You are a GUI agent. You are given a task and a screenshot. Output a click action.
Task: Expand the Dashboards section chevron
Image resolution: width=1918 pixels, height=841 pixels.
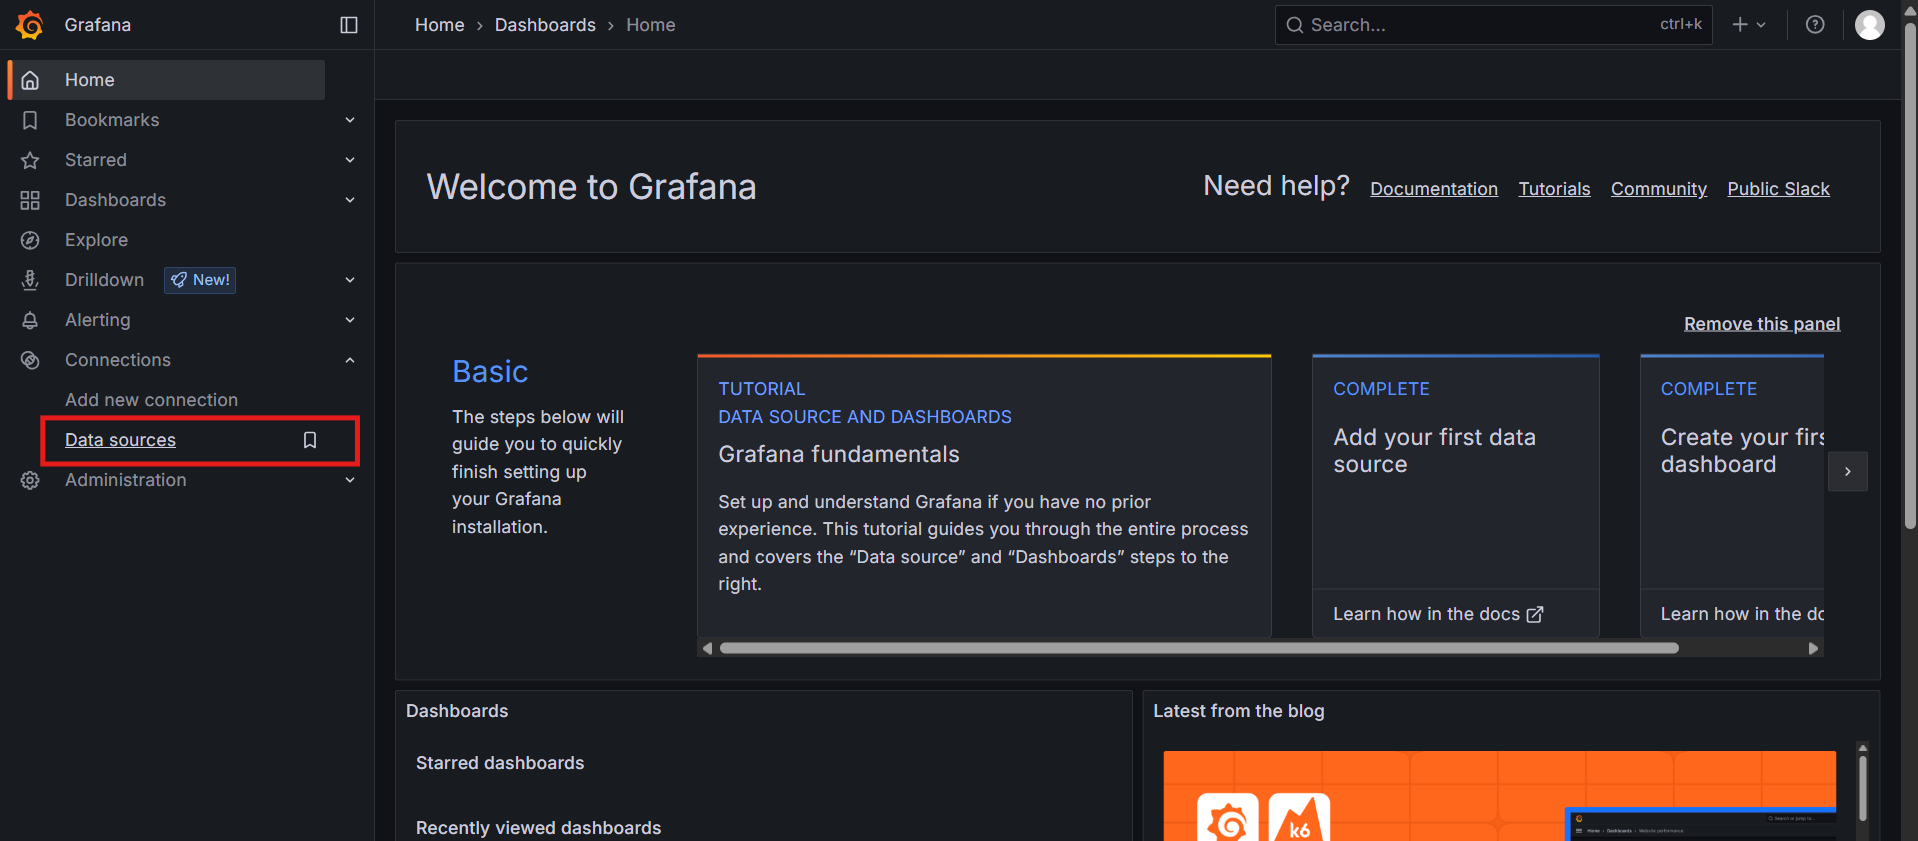point(350,200)
